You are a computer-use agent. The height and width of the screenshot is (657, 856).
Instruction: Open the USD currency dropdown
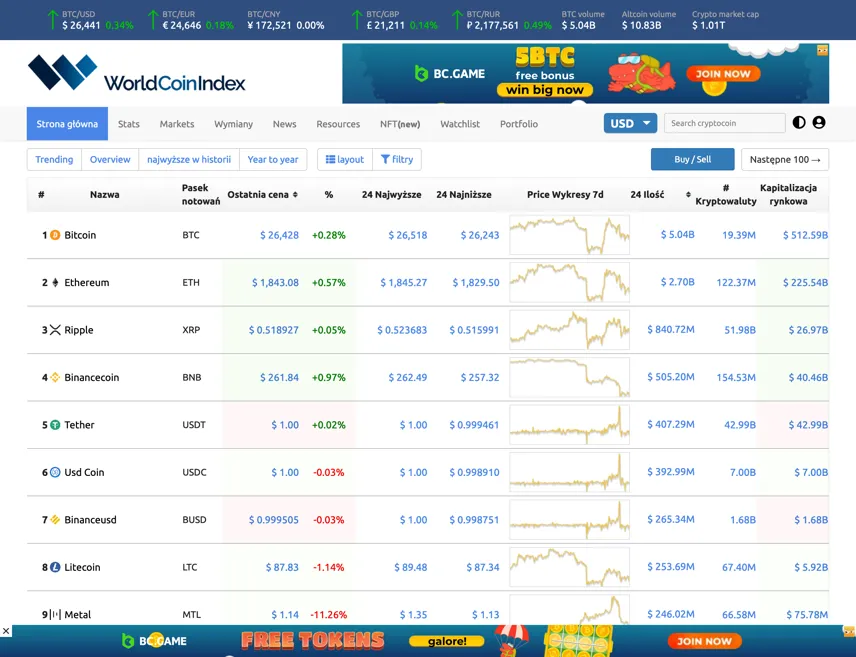point(630,123)
